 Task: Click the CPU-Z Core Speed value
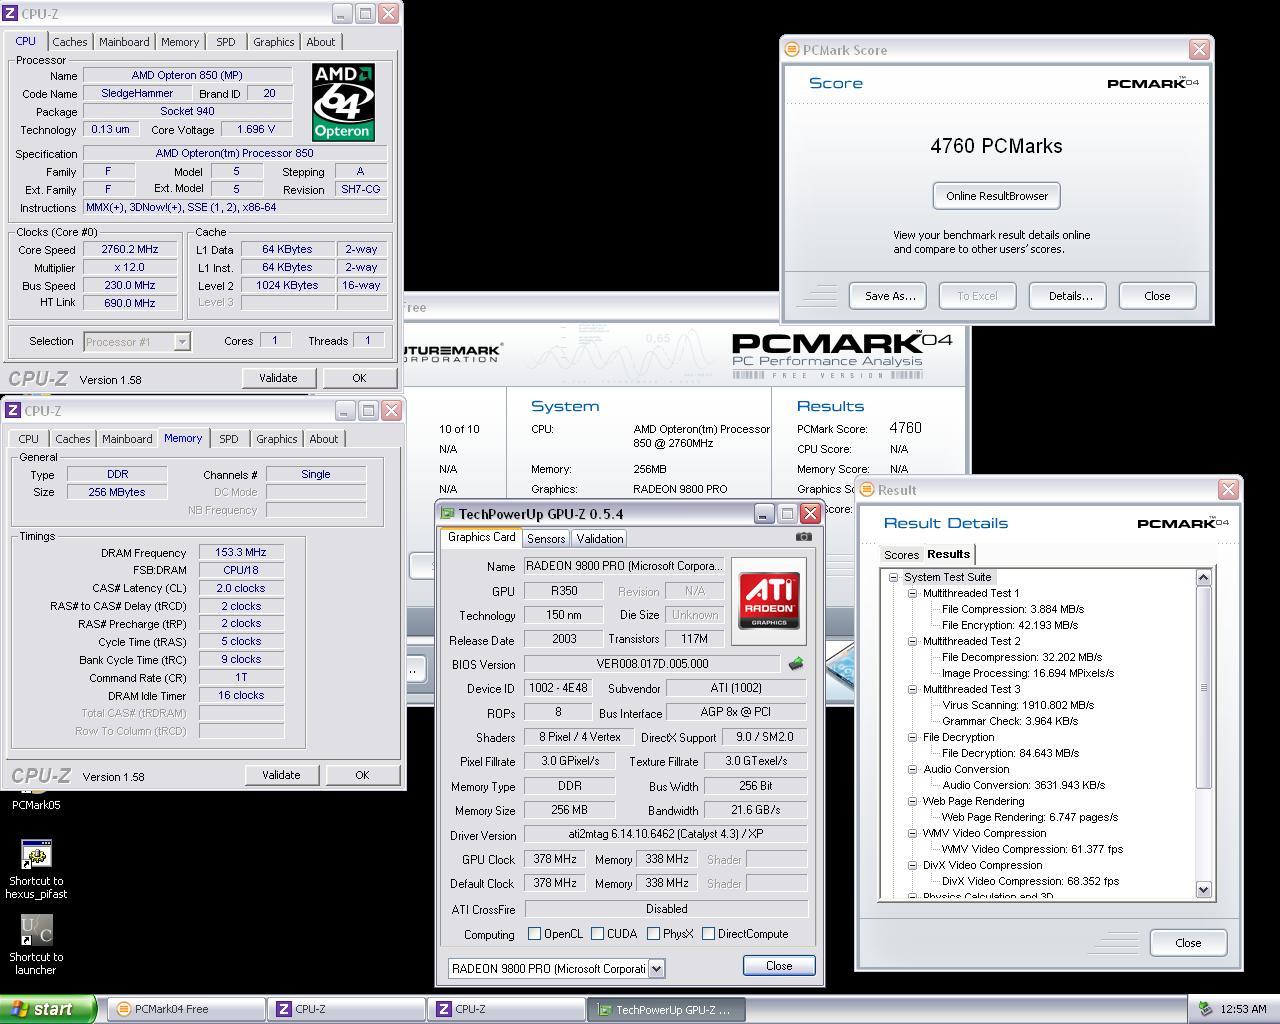click(x=130, y=250)
